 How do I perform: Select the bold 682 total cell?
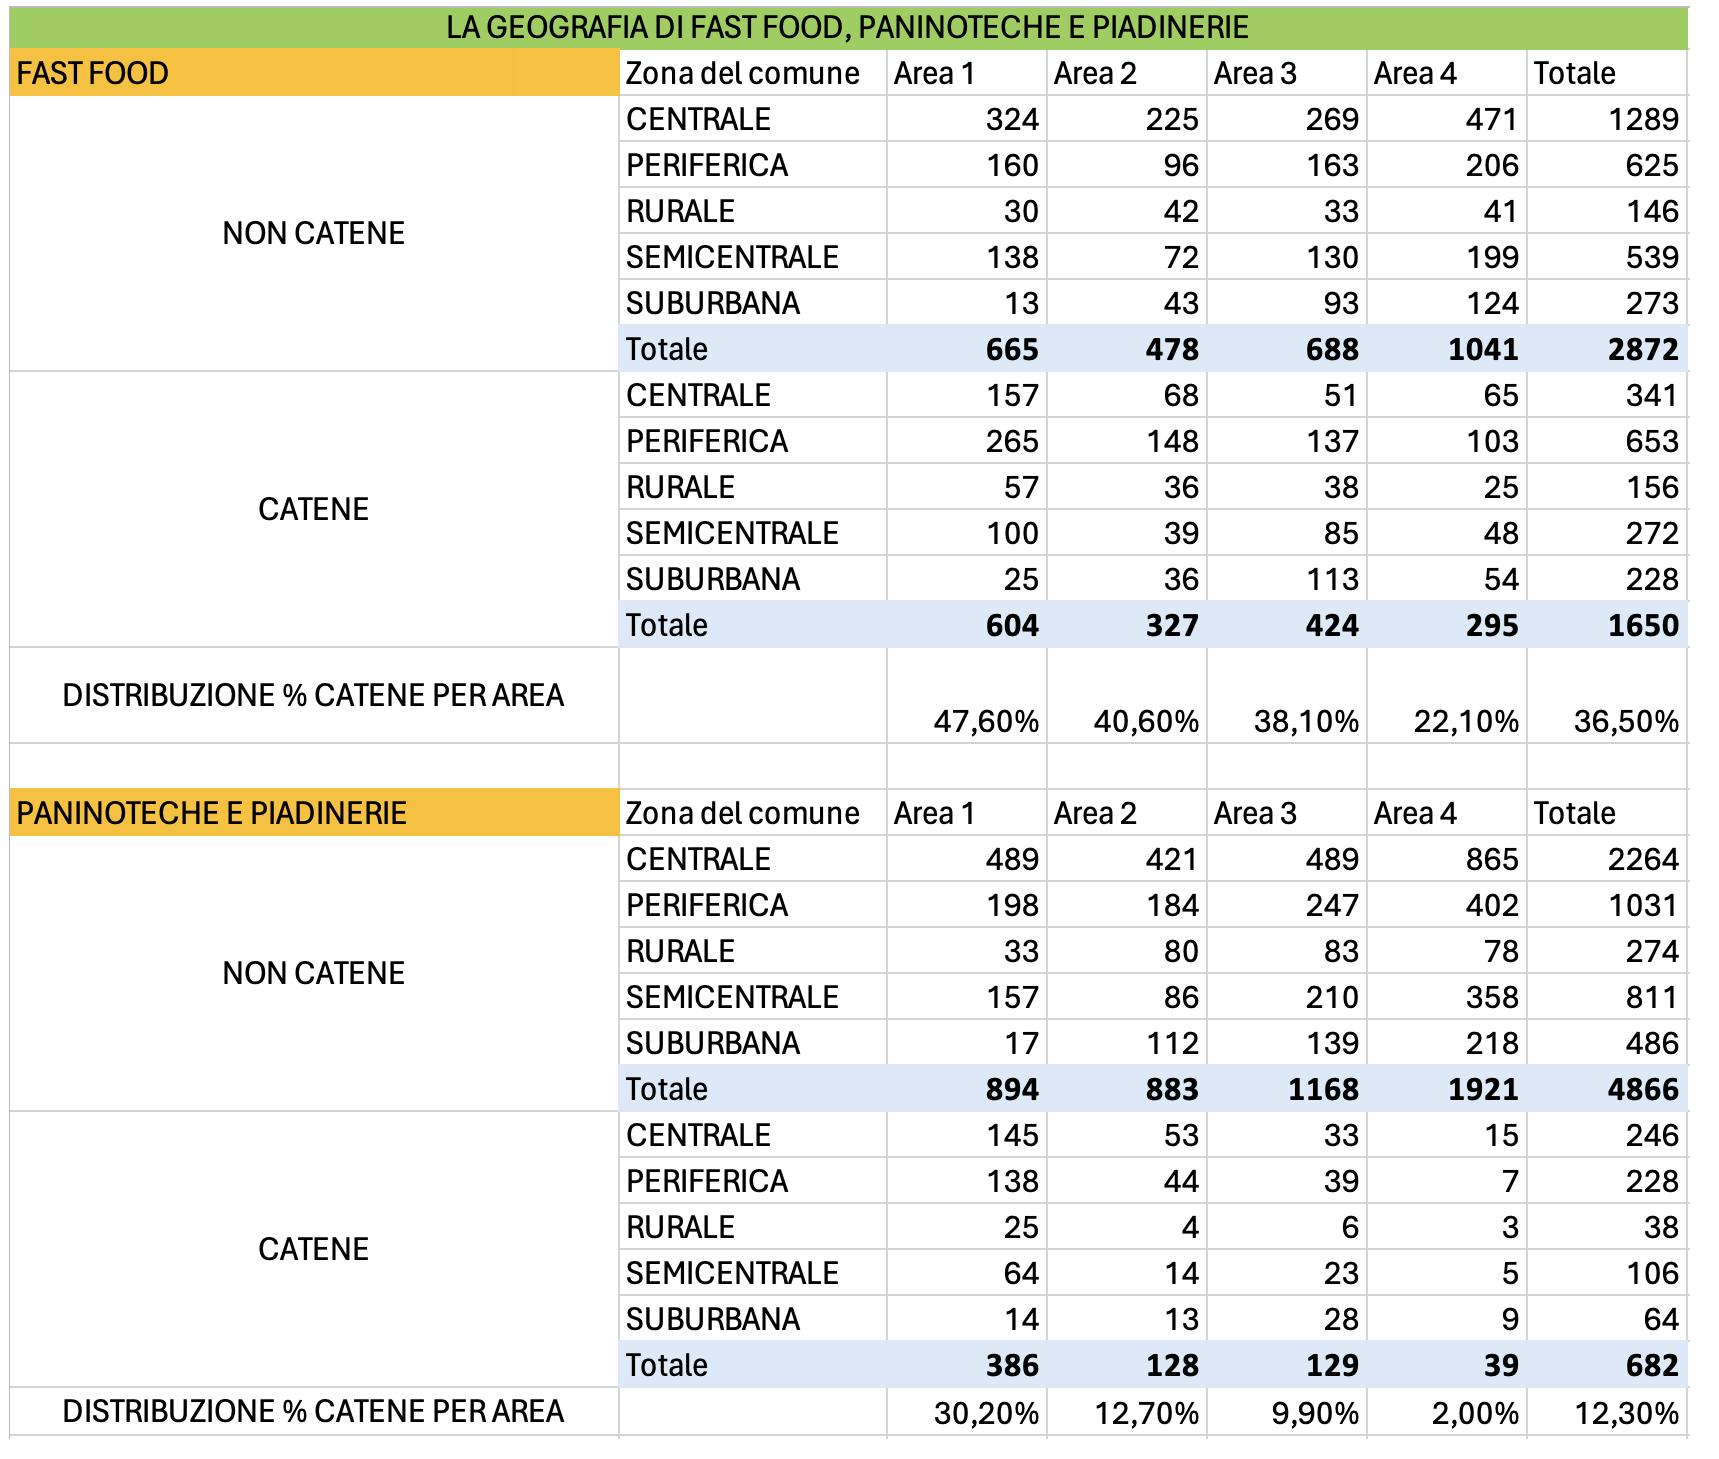pyautogui.click(x=1607, y=1365)
